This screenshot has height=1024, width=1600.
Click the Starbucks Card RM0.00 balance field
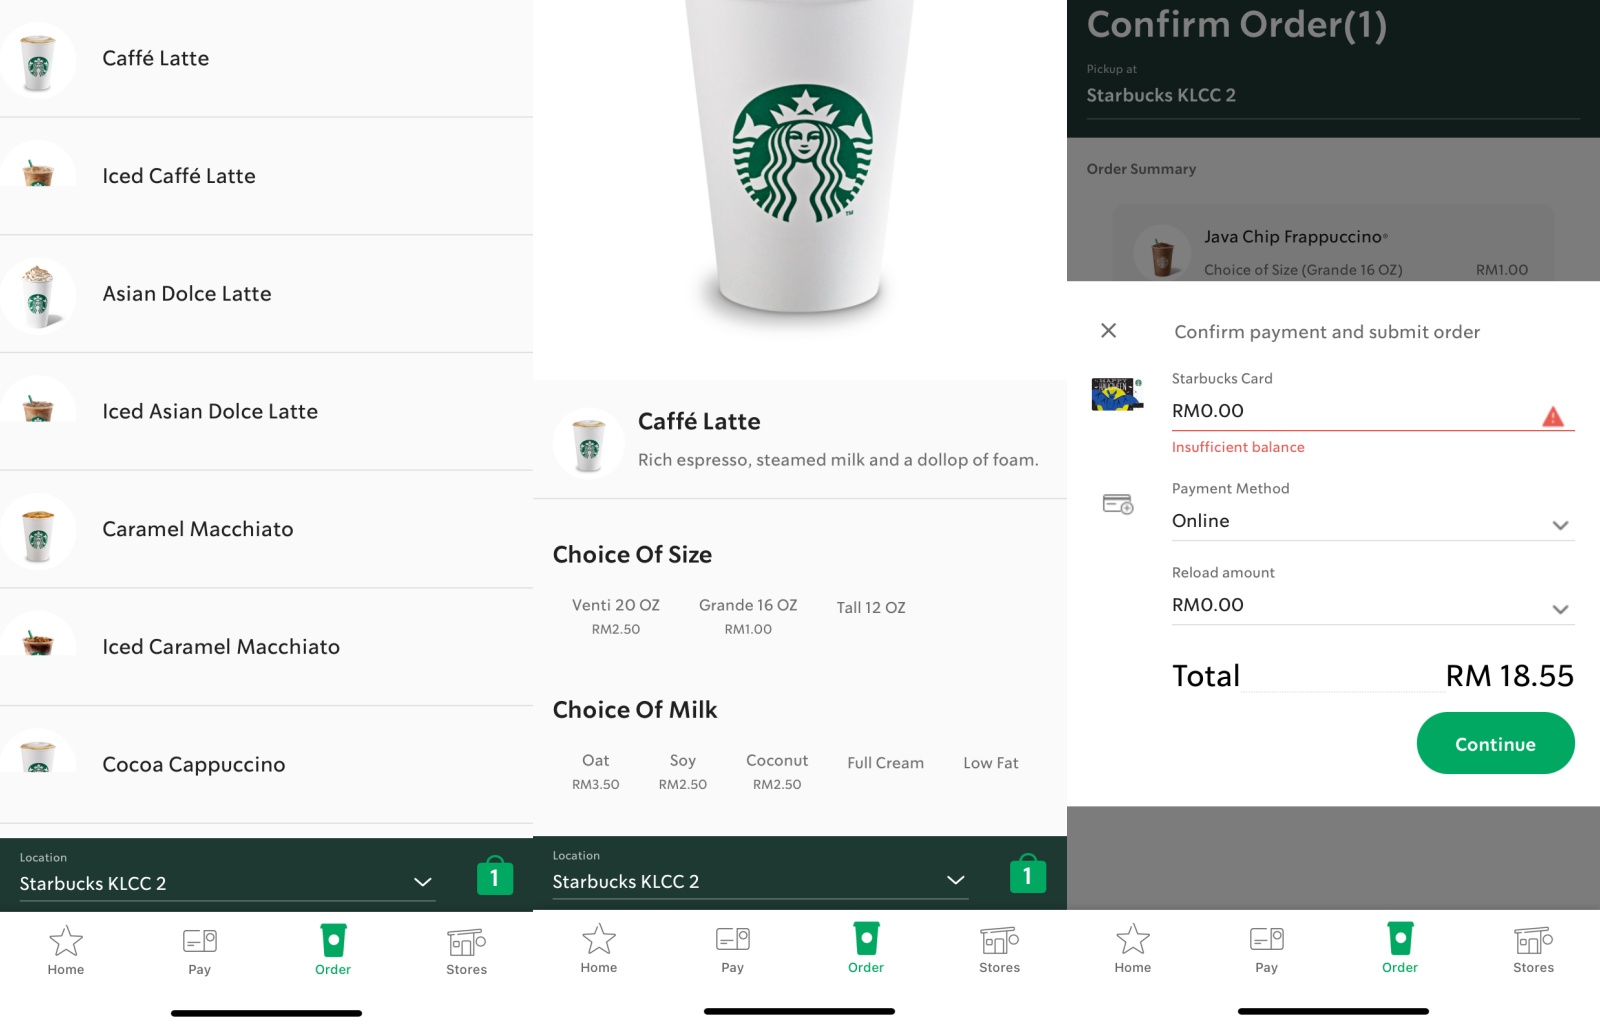pos(1373,411)
